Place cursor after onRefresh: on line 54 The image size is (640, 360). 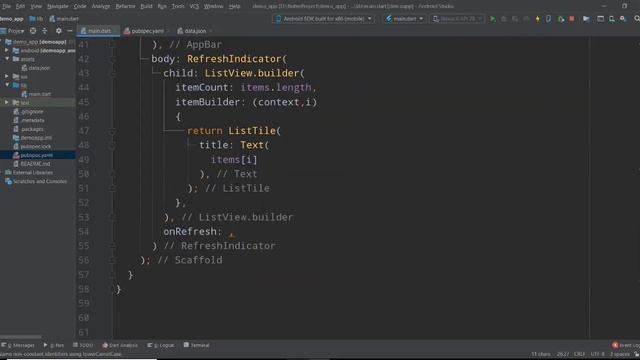pos(223,231)
